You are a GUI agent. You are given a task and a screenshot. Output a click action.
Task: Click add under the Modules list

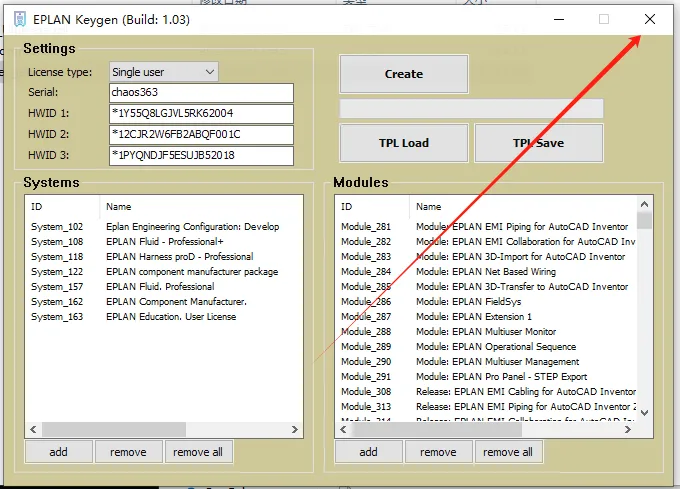coord(369,452)
